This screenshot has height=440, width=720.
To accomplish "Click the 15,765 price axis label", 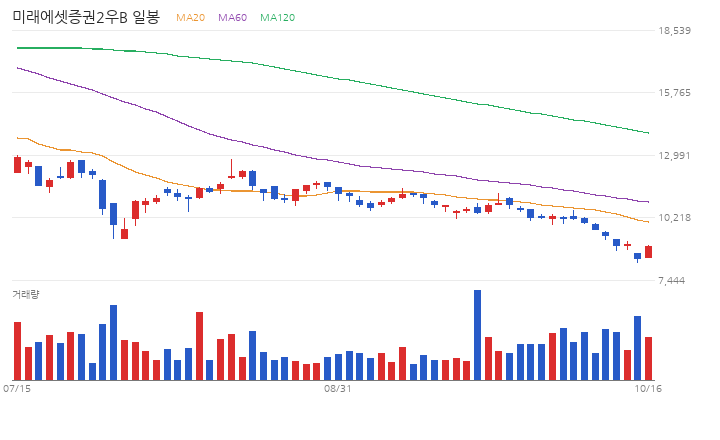I will 674,93.
